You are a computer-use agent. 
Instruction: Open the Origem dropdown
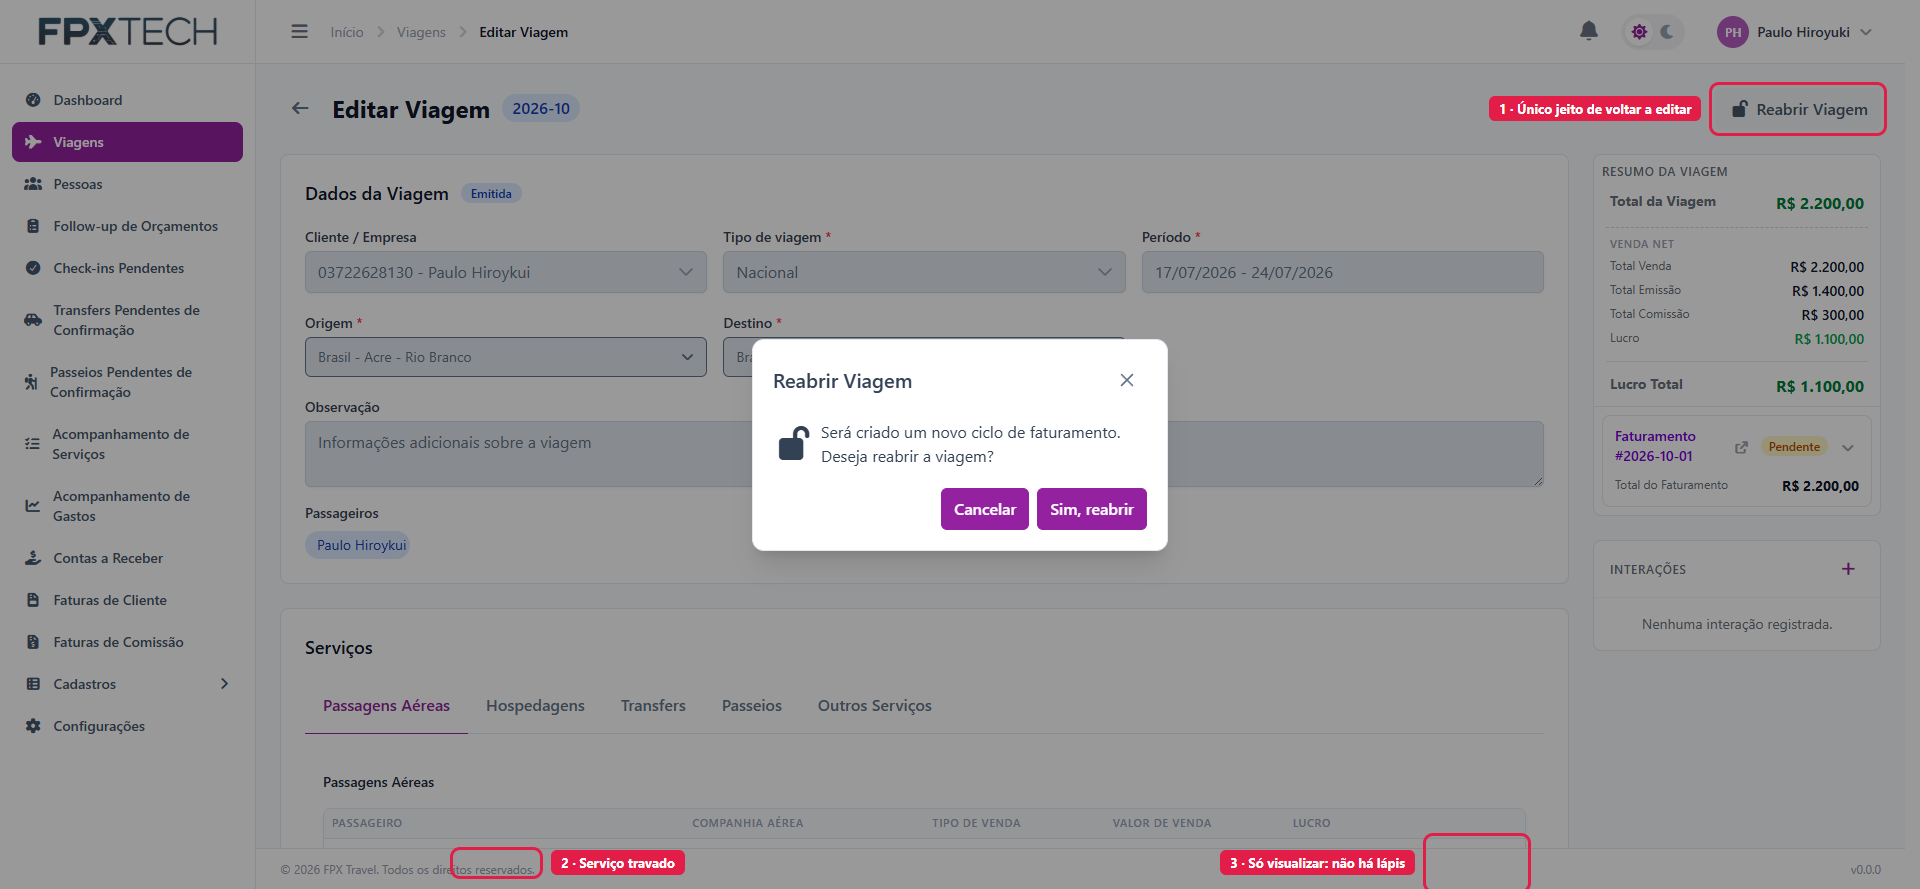point(505,357)
